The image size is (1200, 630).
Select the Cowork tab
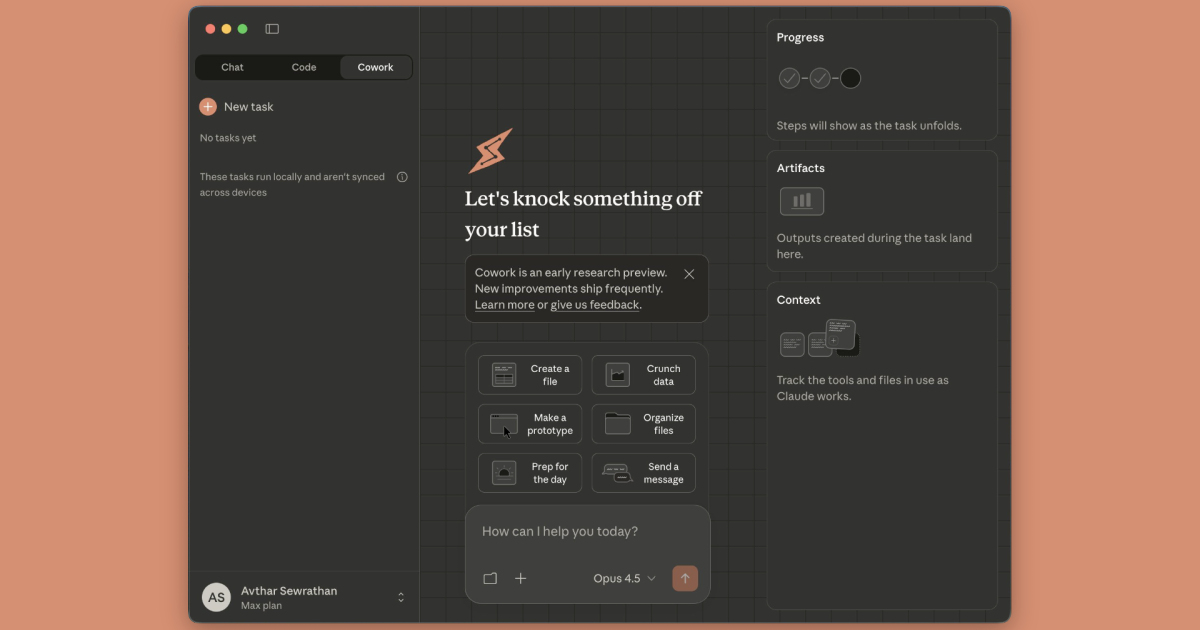click(x=376, y=67)
